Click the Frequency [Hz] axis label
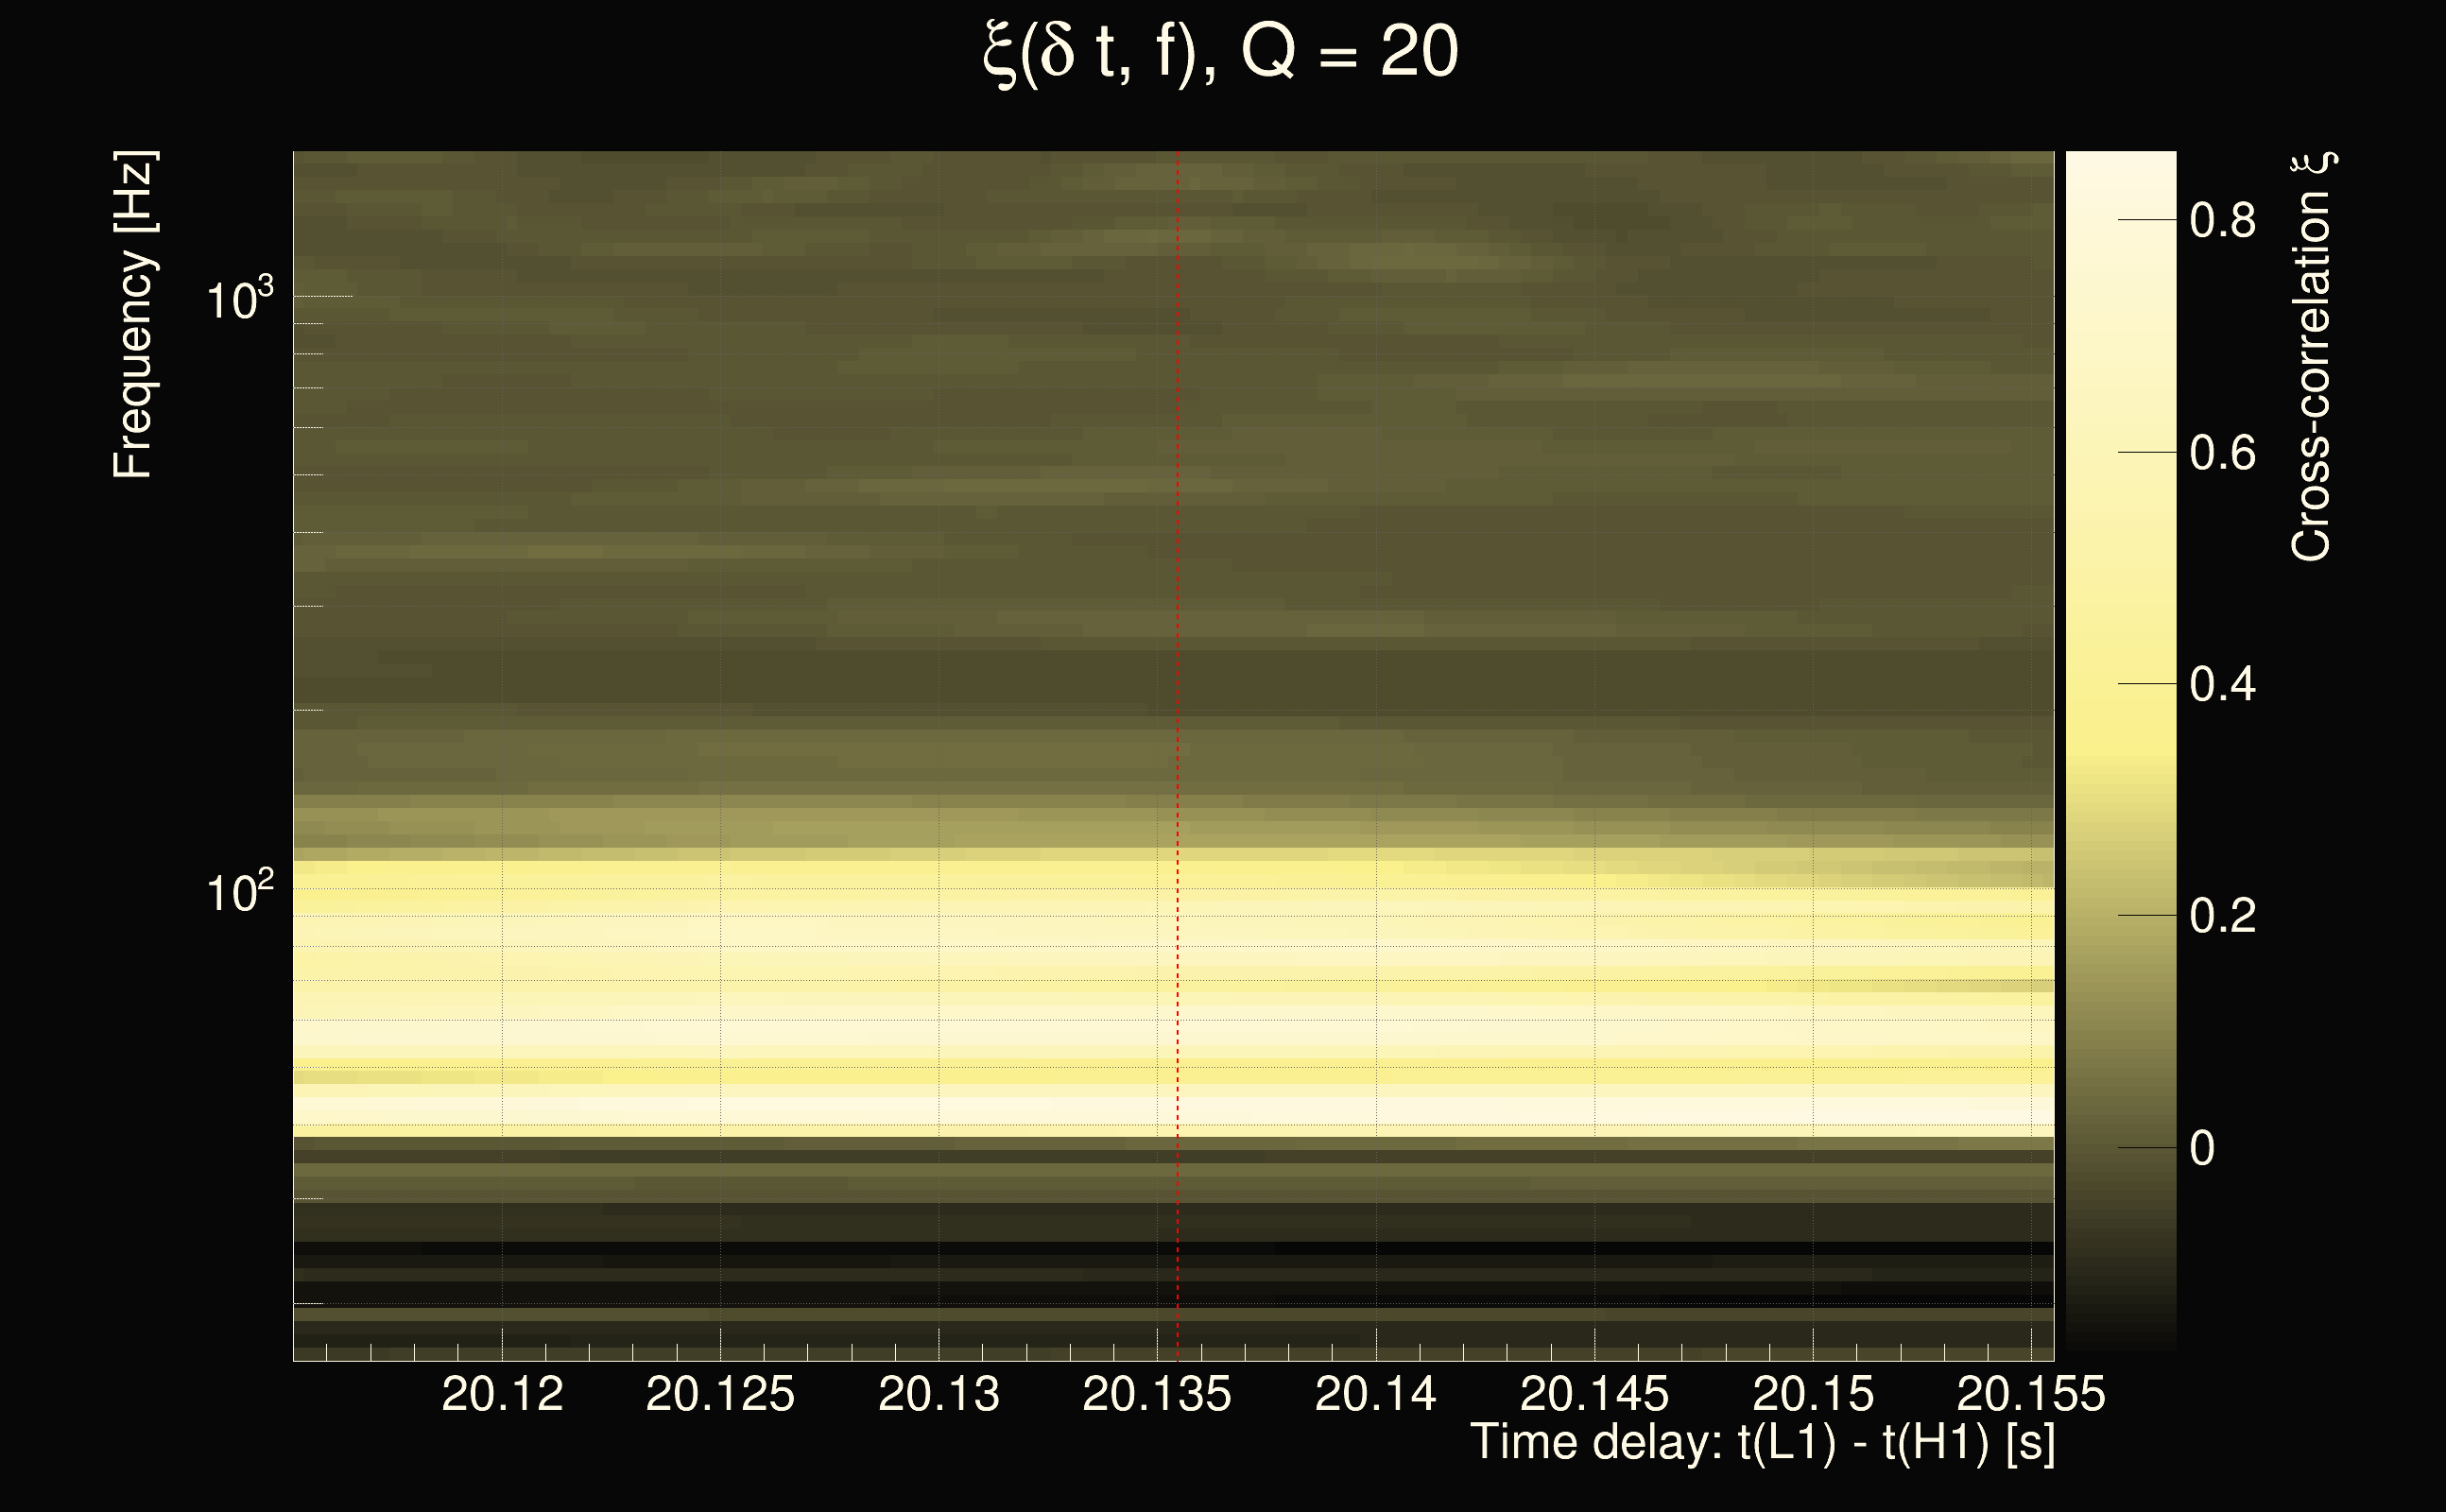Image resolution: width=2446 pixels, height=1512 pixels. click(x=133, y=315)
